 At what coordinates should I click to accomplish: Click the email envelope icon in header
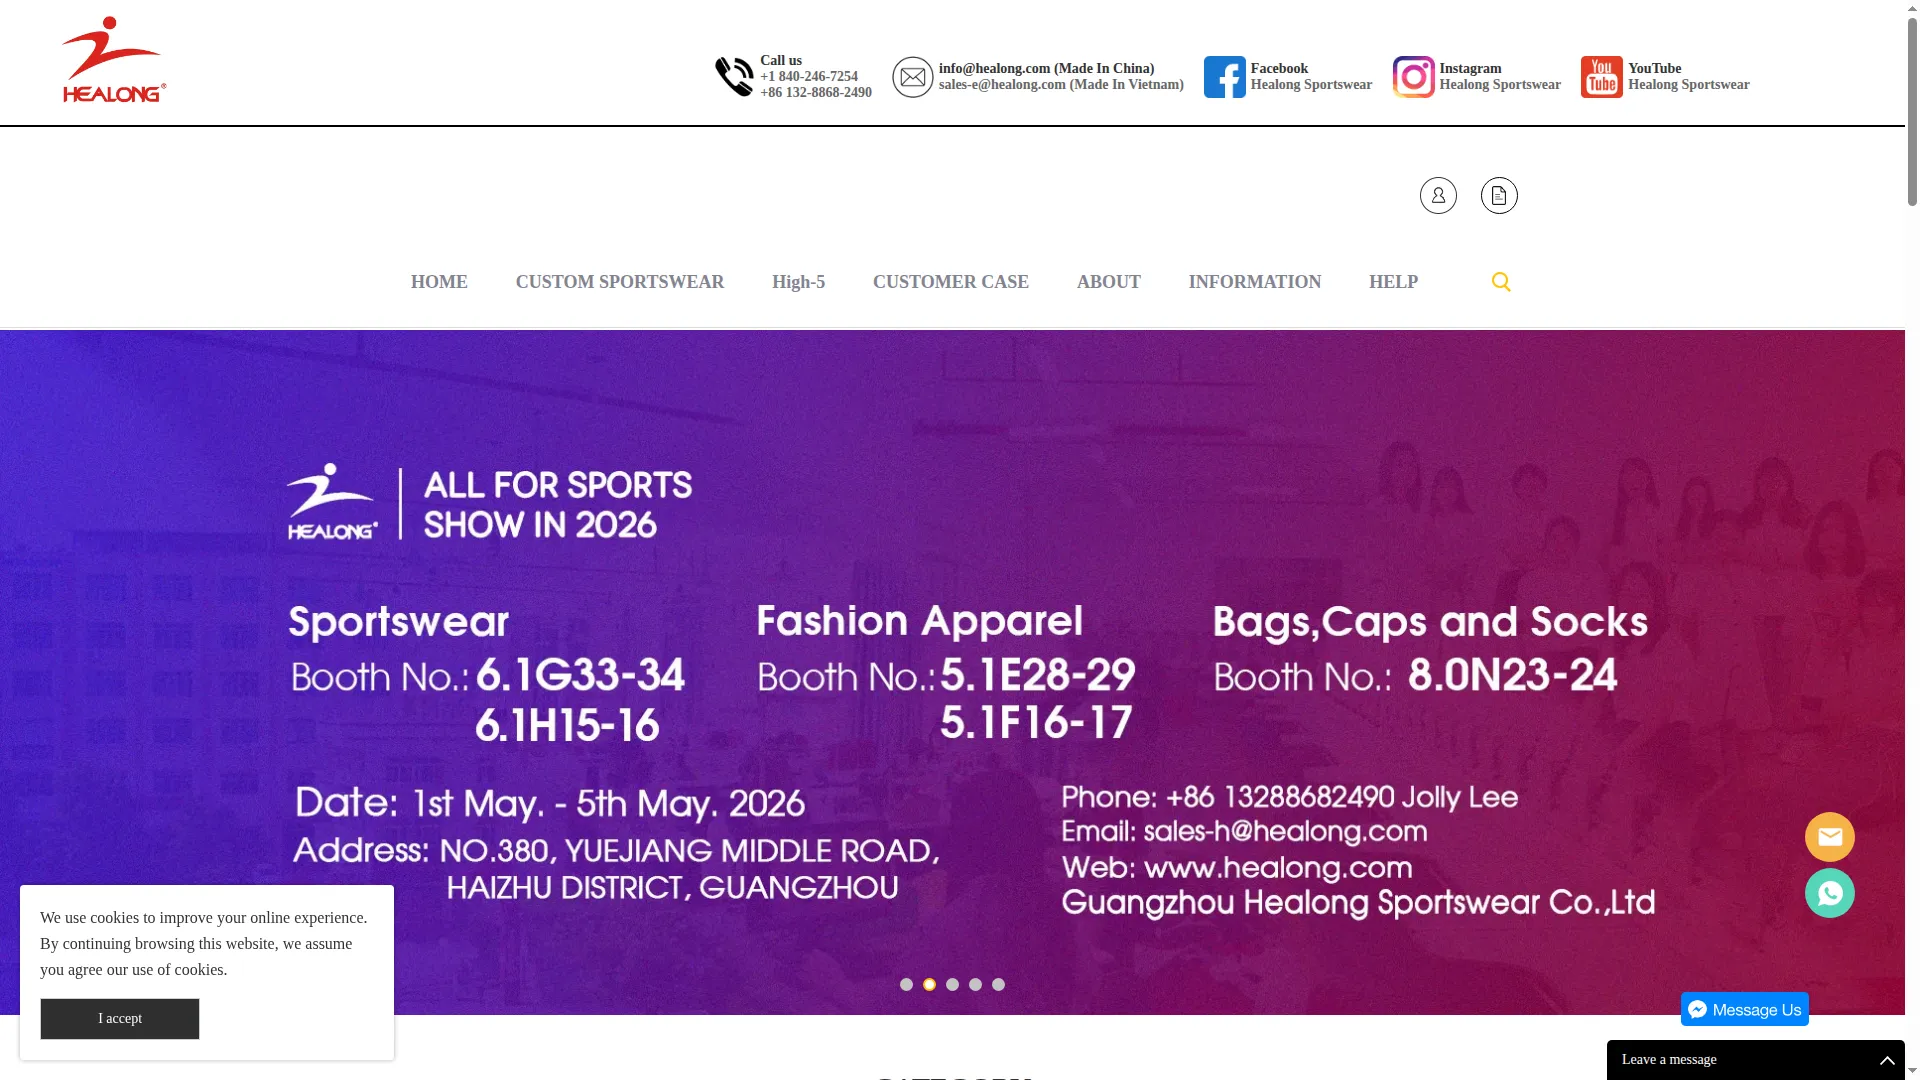tap(912, 77)
